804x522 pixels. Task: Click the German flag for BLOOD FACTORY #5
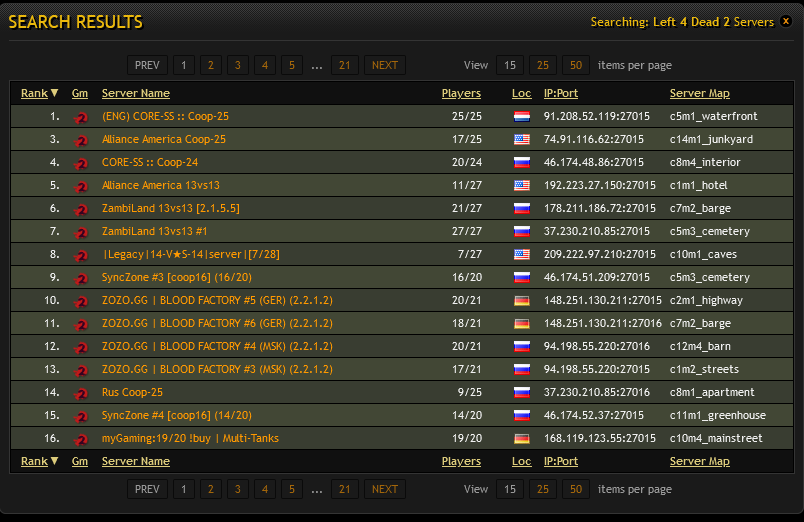click(521, 300)
